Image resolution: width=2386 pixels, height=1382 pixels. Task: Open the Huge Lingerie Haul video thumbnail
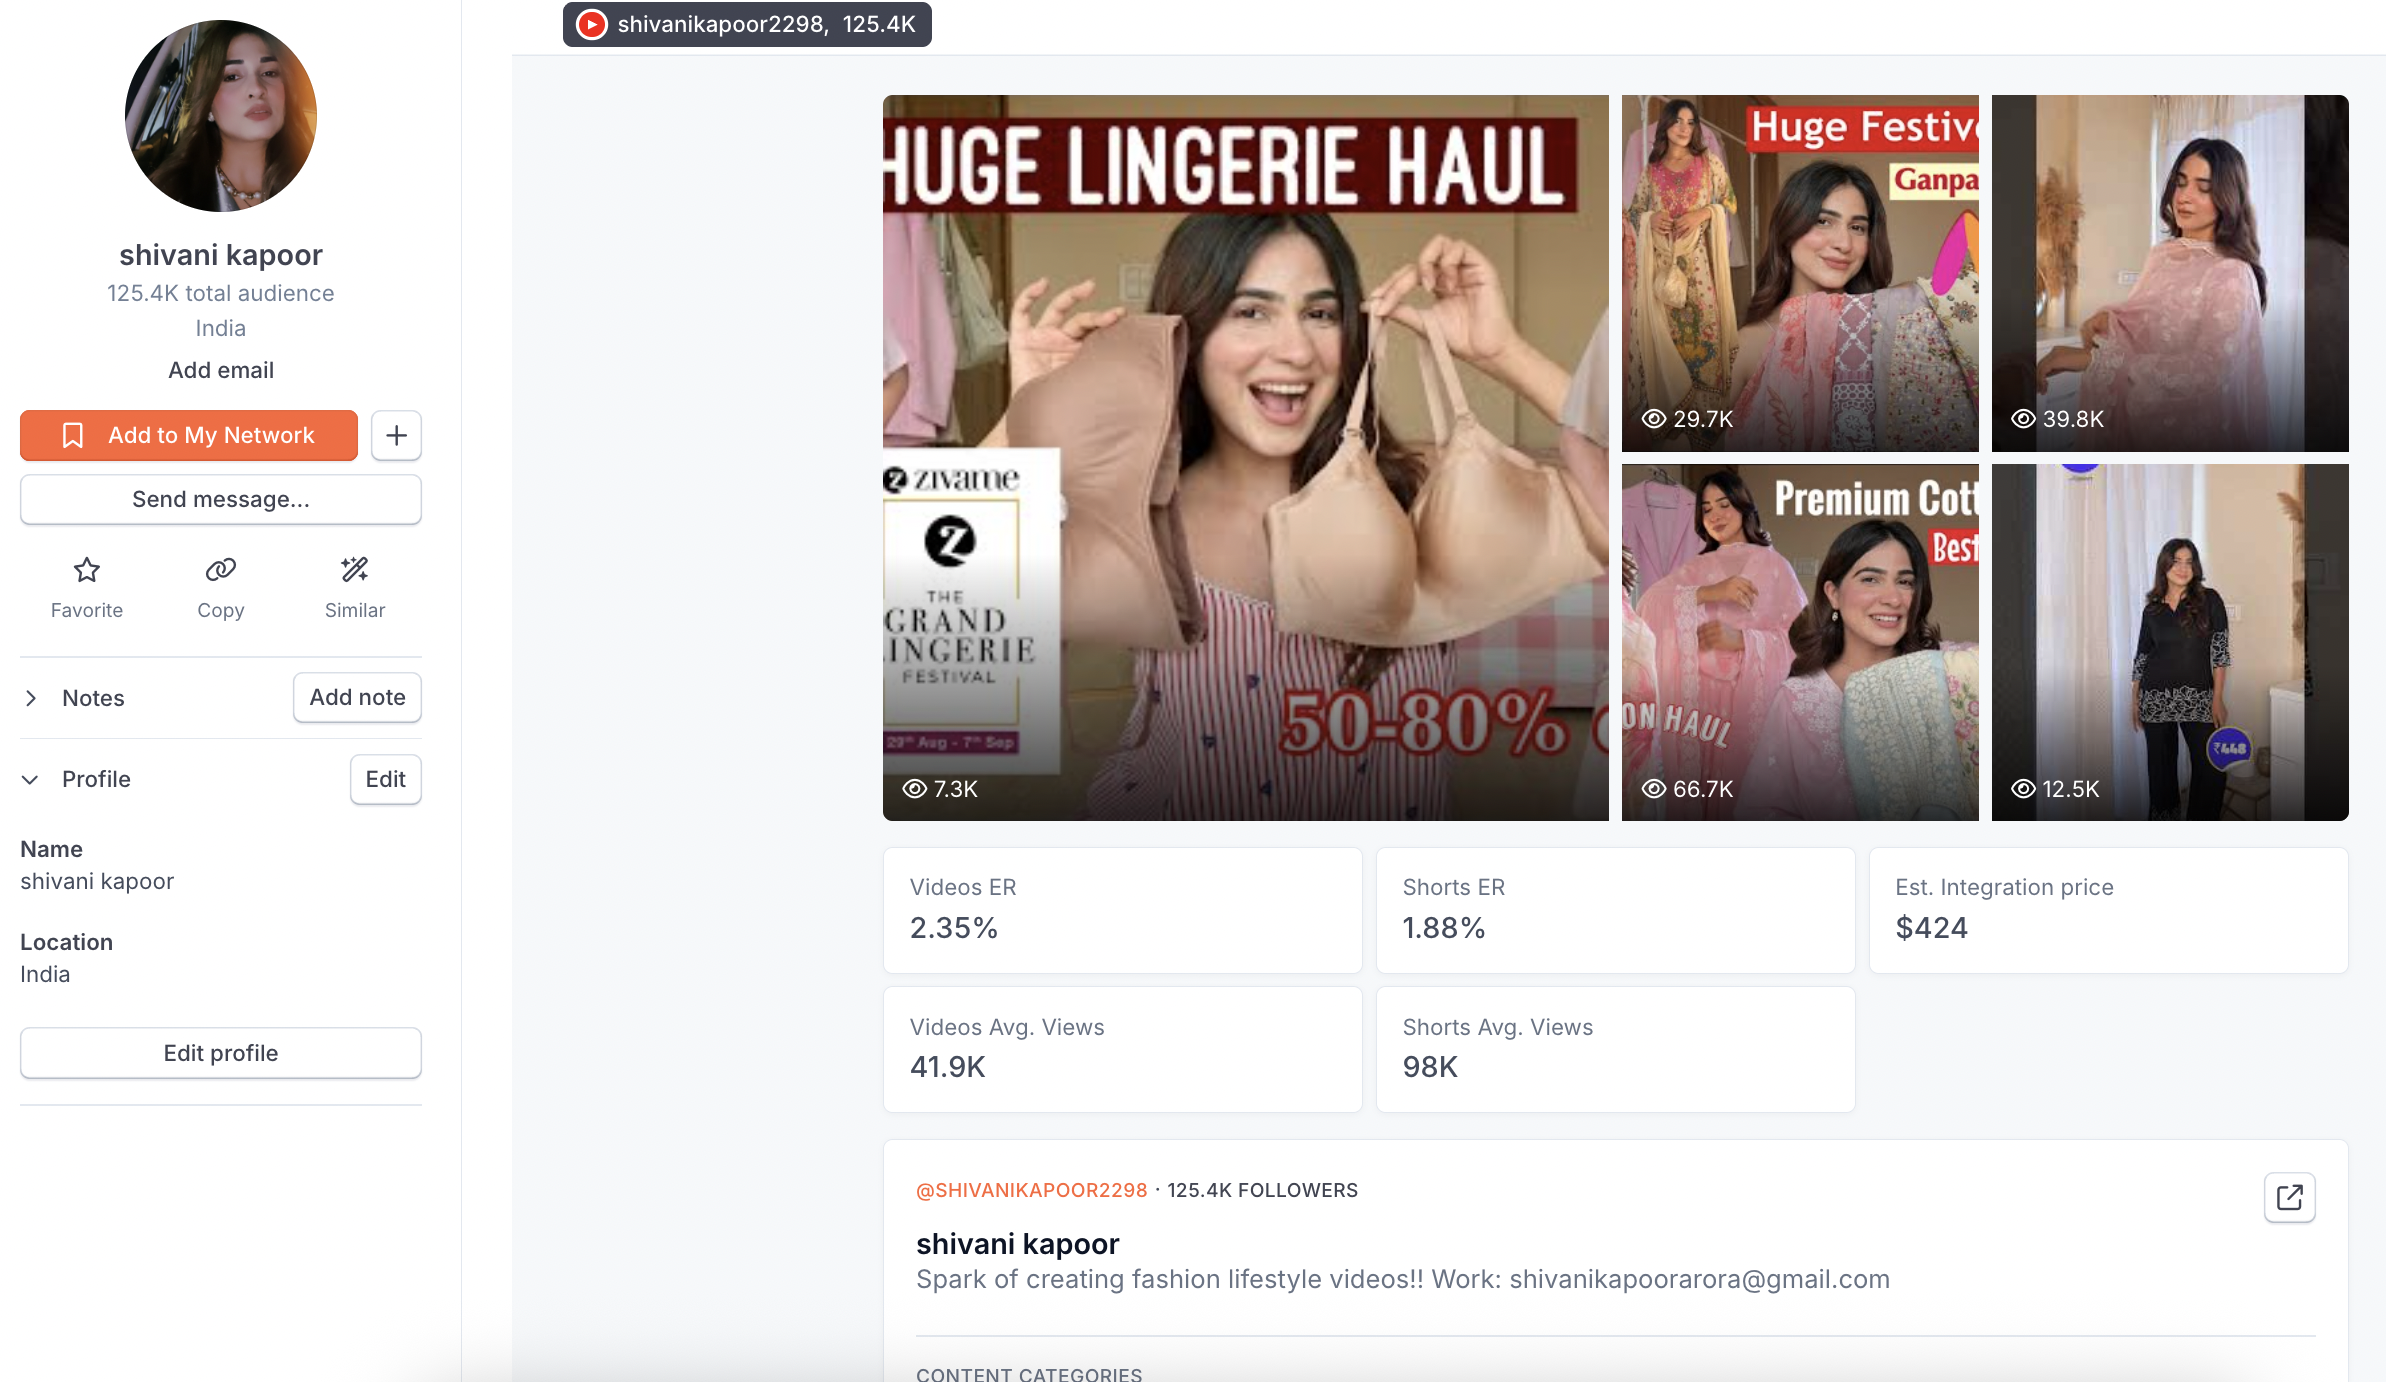[1246, 458]
